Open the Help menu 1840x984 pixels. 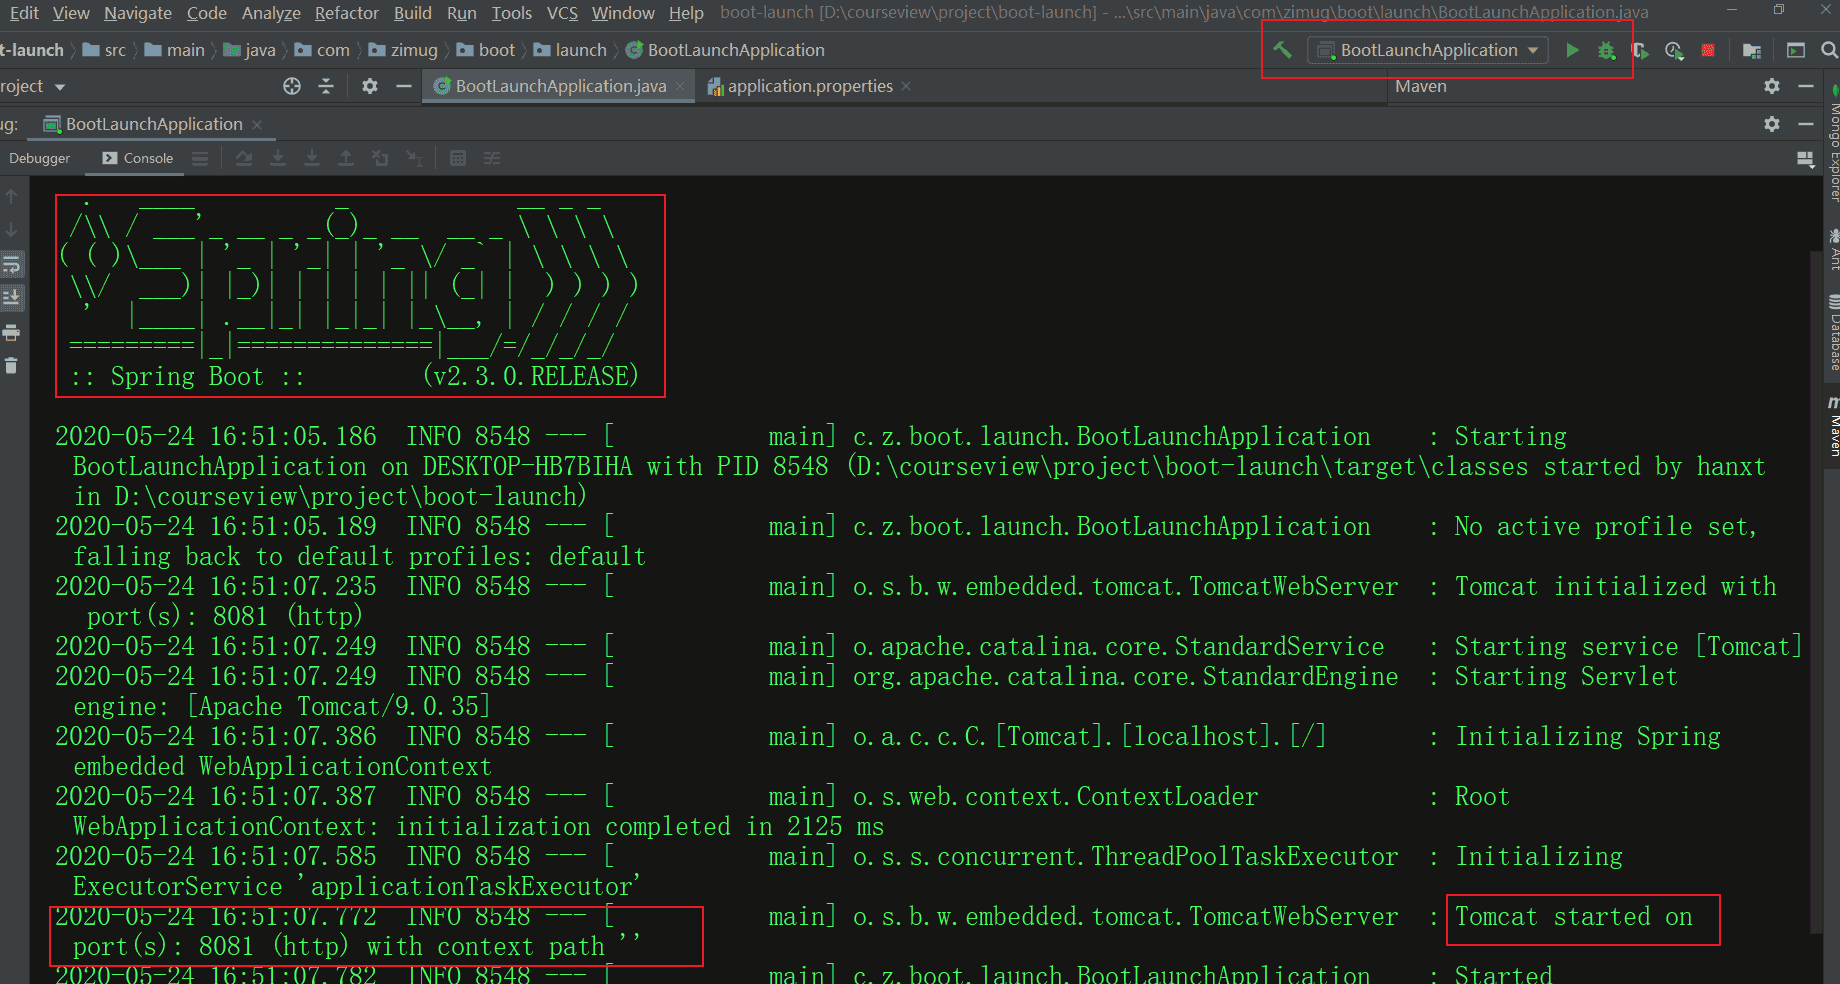point(686,13)
